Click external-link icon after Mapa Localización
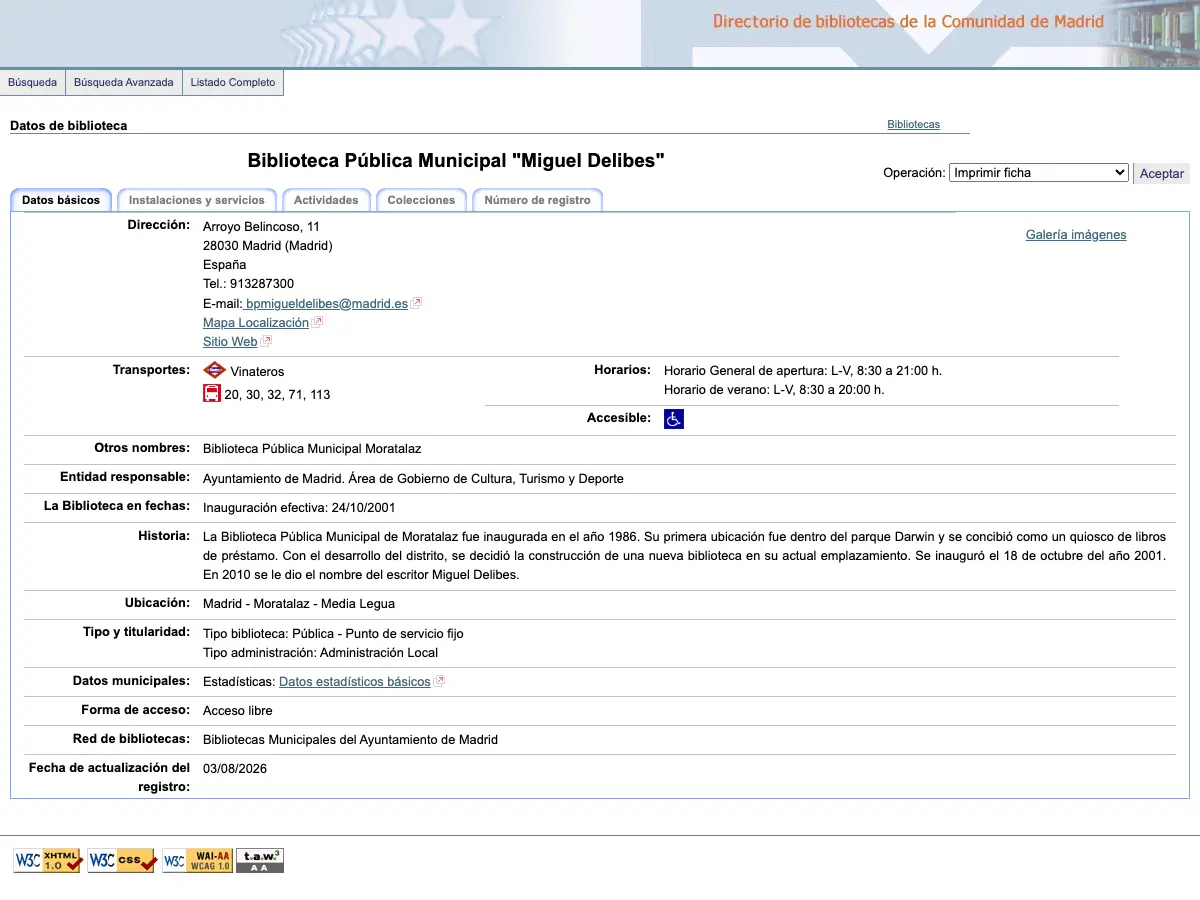Image resolution: width=1200 pixels, height=900 pixels. pyautogui.click(x=318, y=322)
